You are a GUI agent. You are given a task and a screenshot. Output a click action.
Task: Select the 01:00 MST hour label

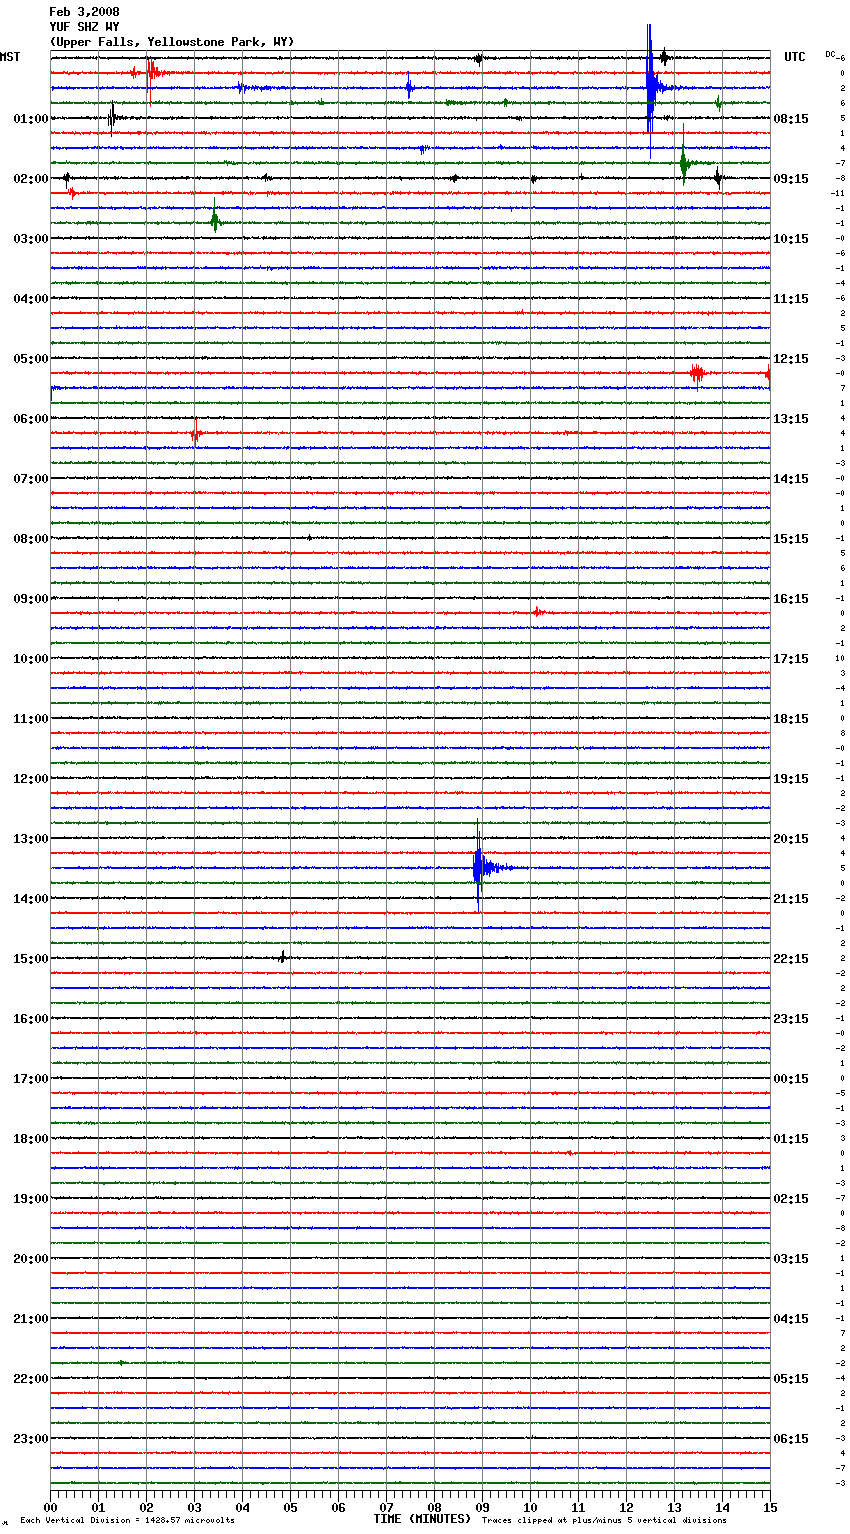(x=31, y=119)
